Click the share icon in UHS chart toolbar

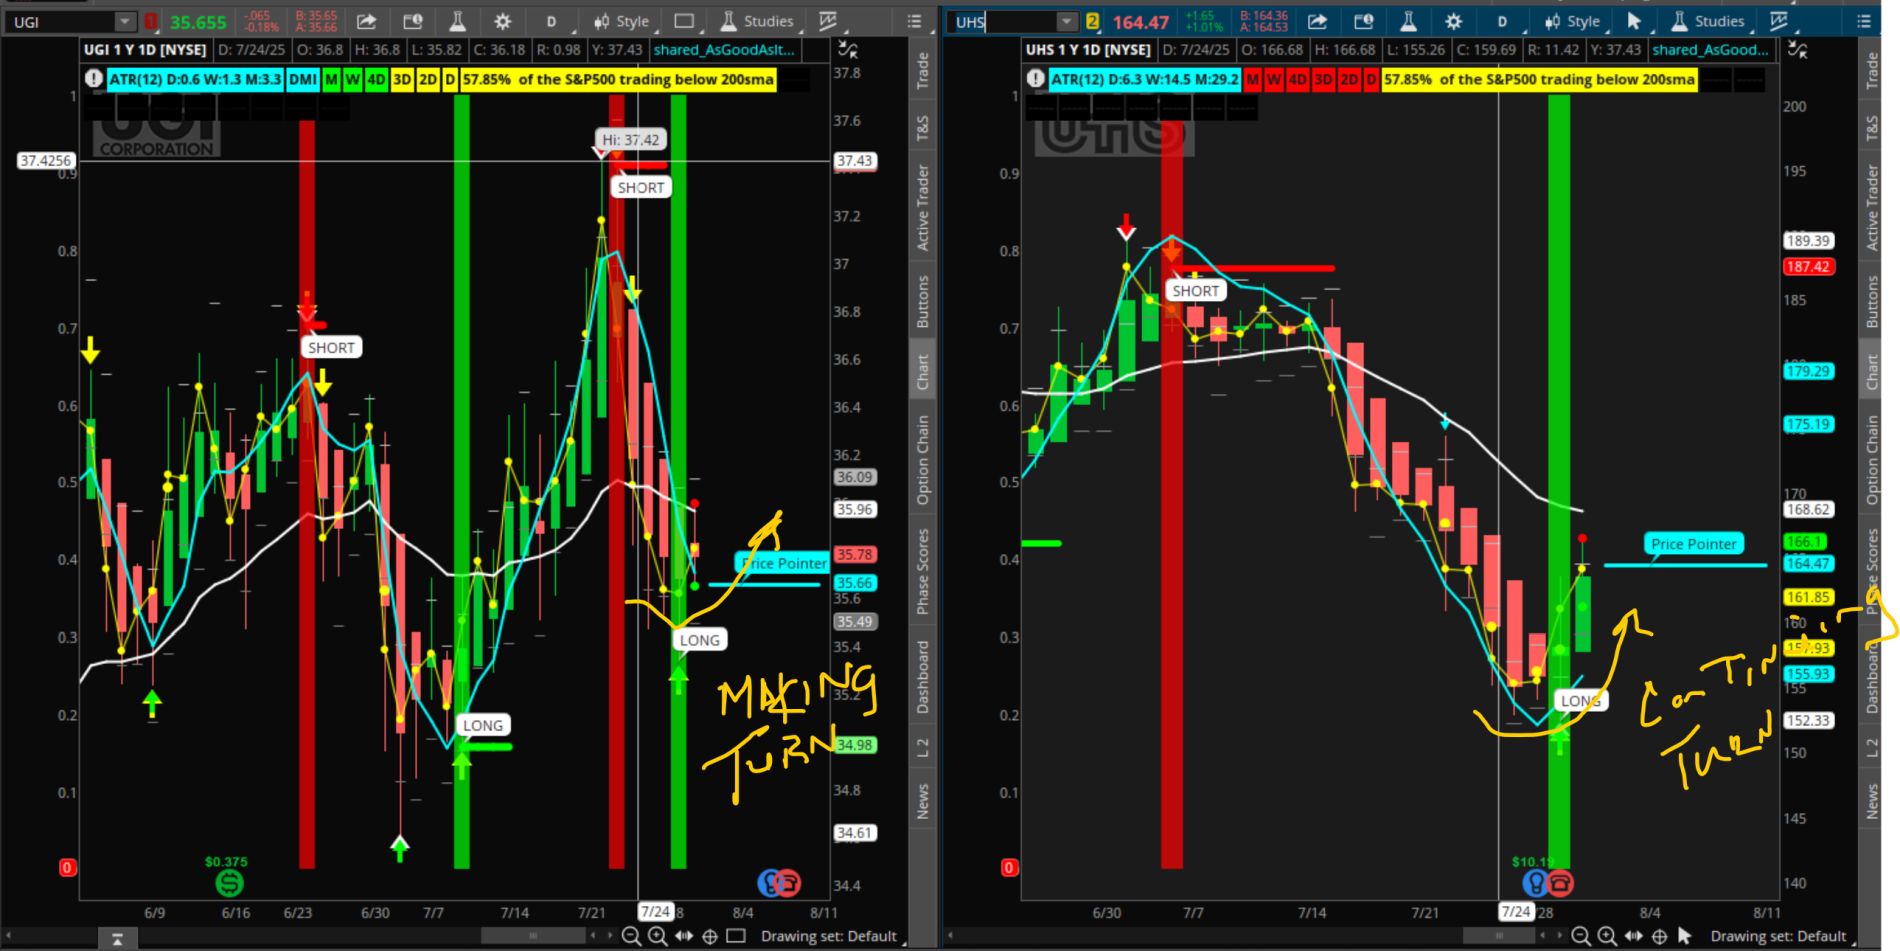point(1318,21)
